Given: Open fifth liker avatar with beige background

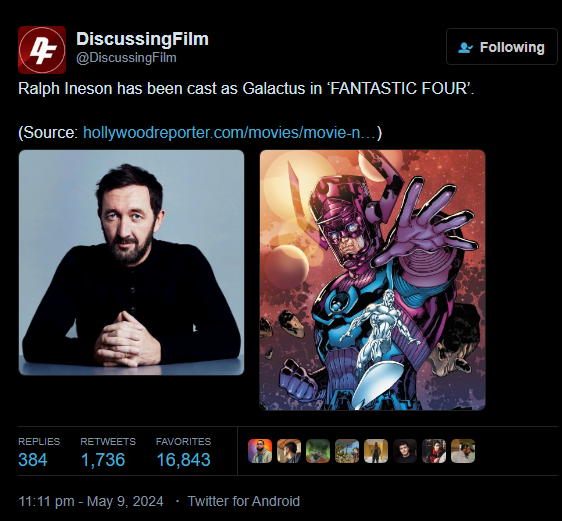Looking at the screenshot, I should pyautogui.click(x=376, y=451).
